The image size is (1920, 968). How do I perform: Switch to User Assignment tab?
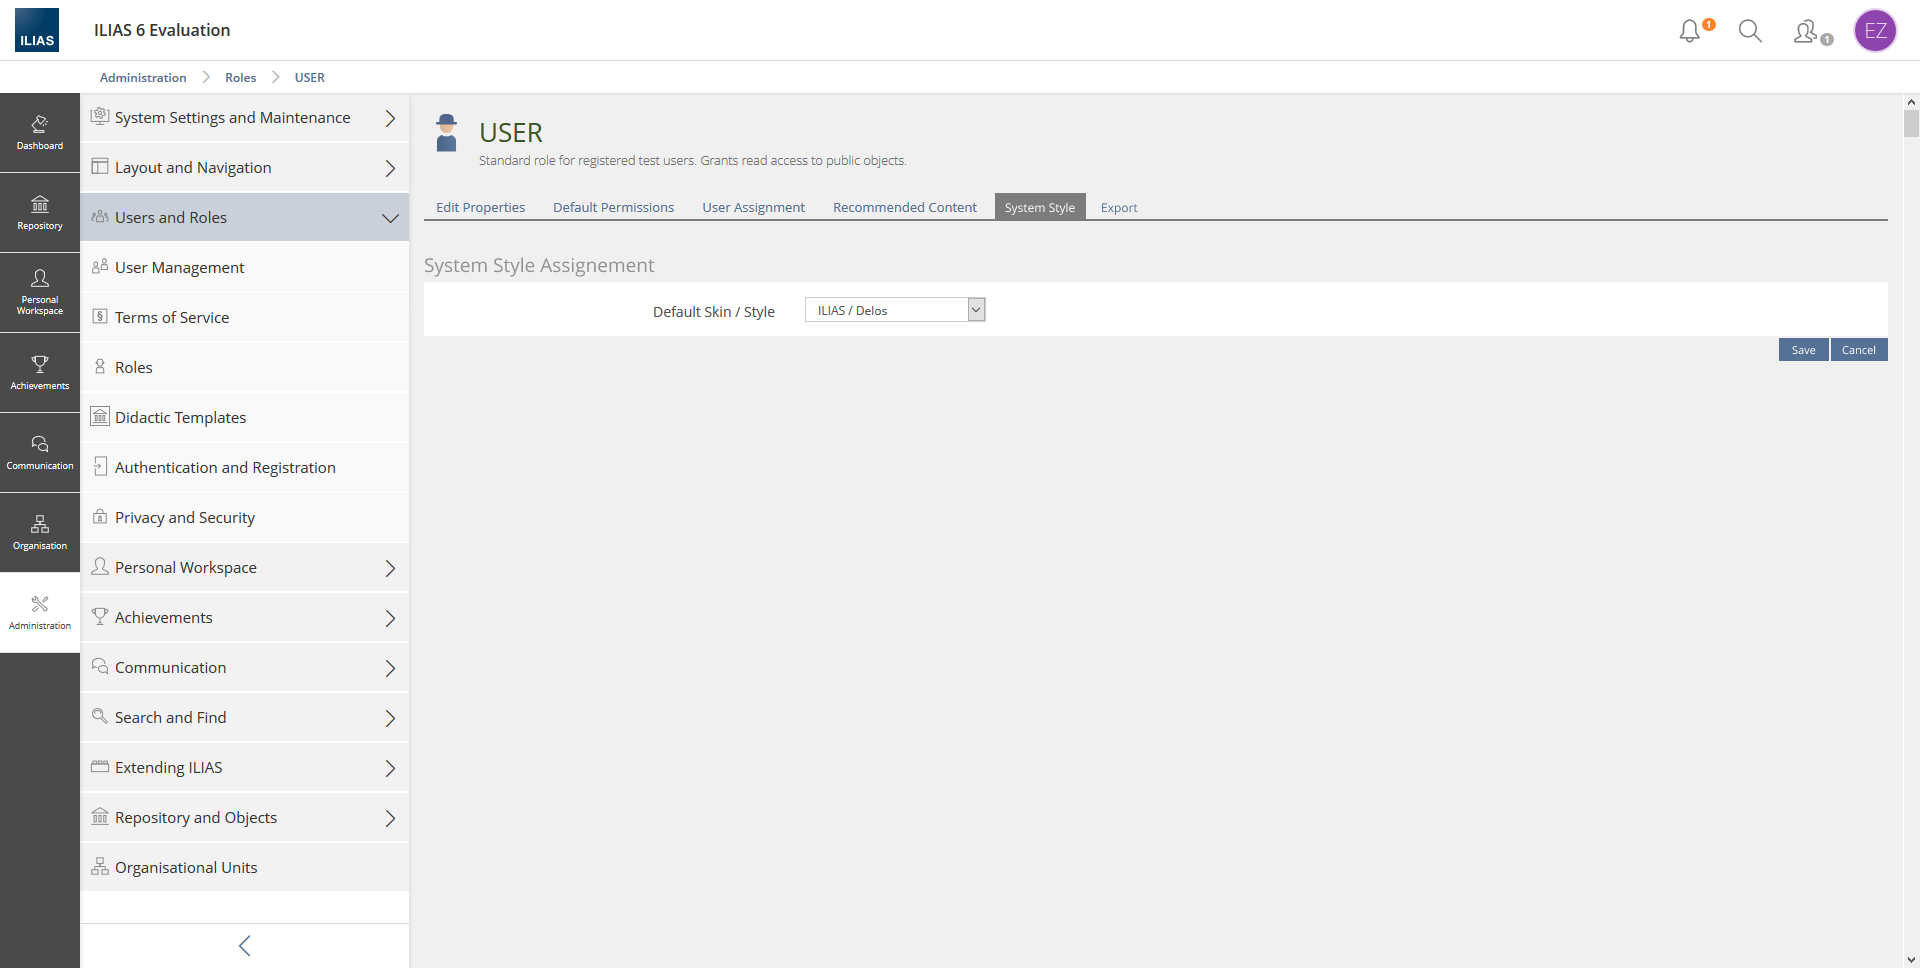[753, 207]
